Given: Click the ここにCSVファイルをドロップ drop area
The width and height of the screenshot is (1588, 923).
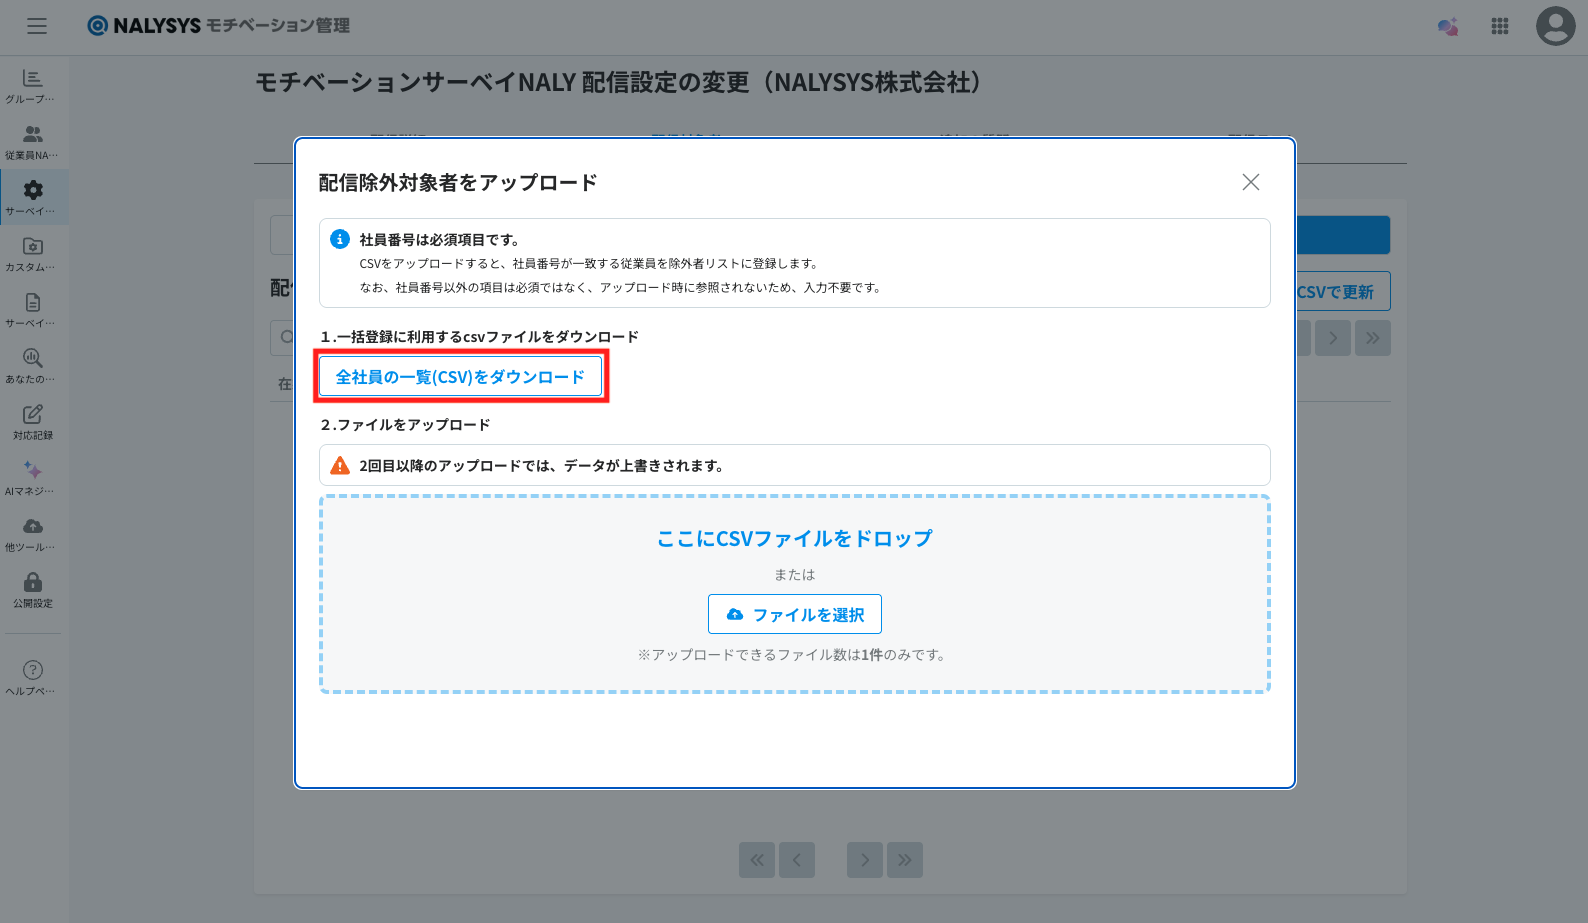Looking at the screenshot, I should point(795,594).
